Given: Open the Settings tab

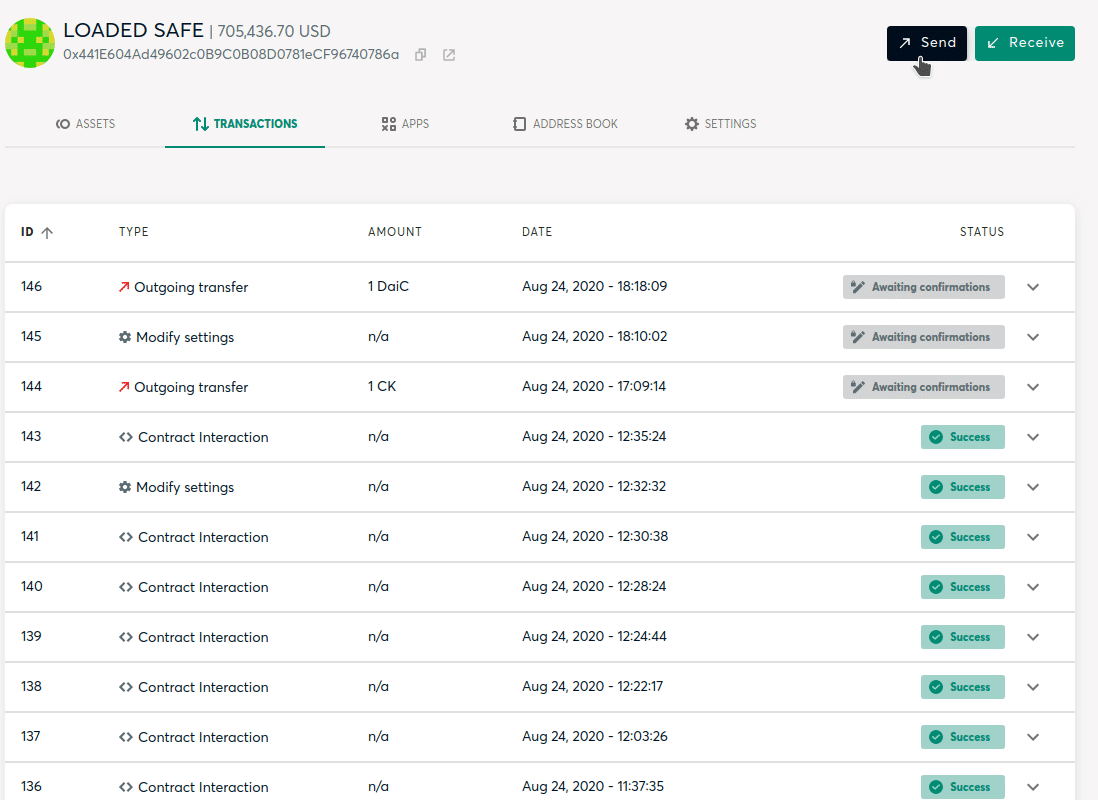Looking at the screenshot, I should (x=721, y=124).
